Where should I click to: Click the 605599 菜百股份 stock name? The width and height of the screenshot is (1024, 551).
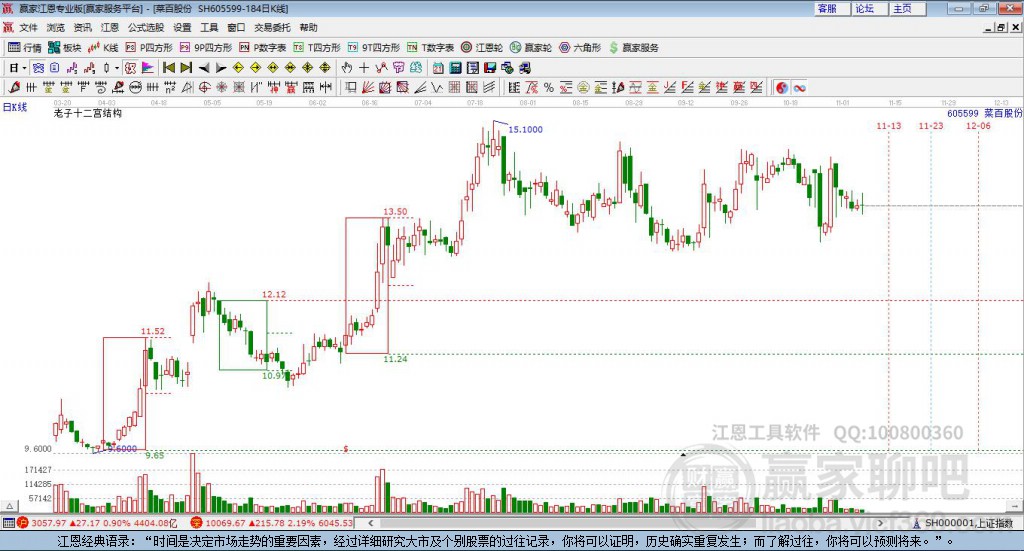985,113
